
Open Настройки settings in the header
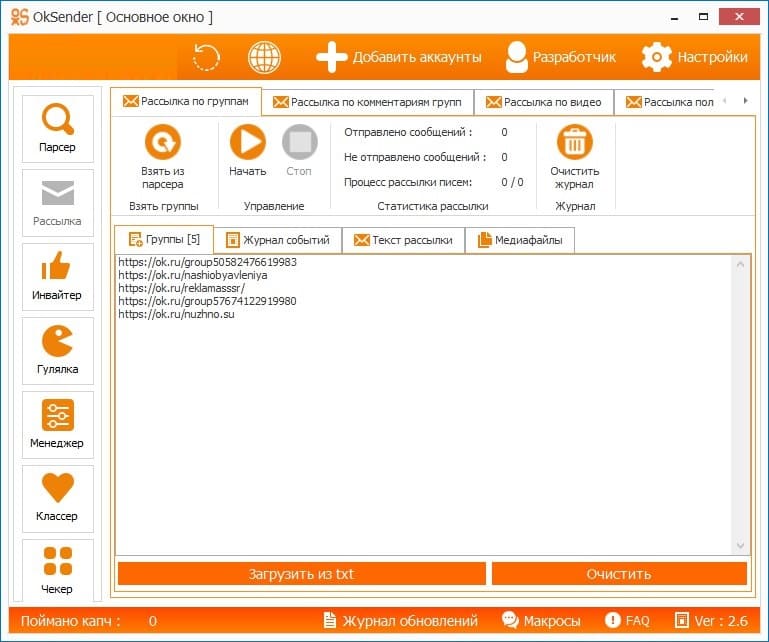[695, 57]
